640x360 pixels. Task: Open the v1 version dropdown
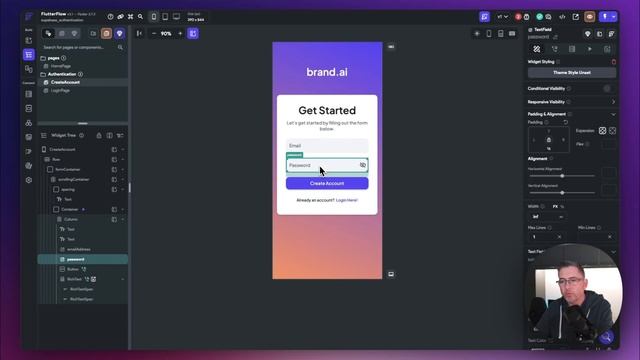click(503, 17)
